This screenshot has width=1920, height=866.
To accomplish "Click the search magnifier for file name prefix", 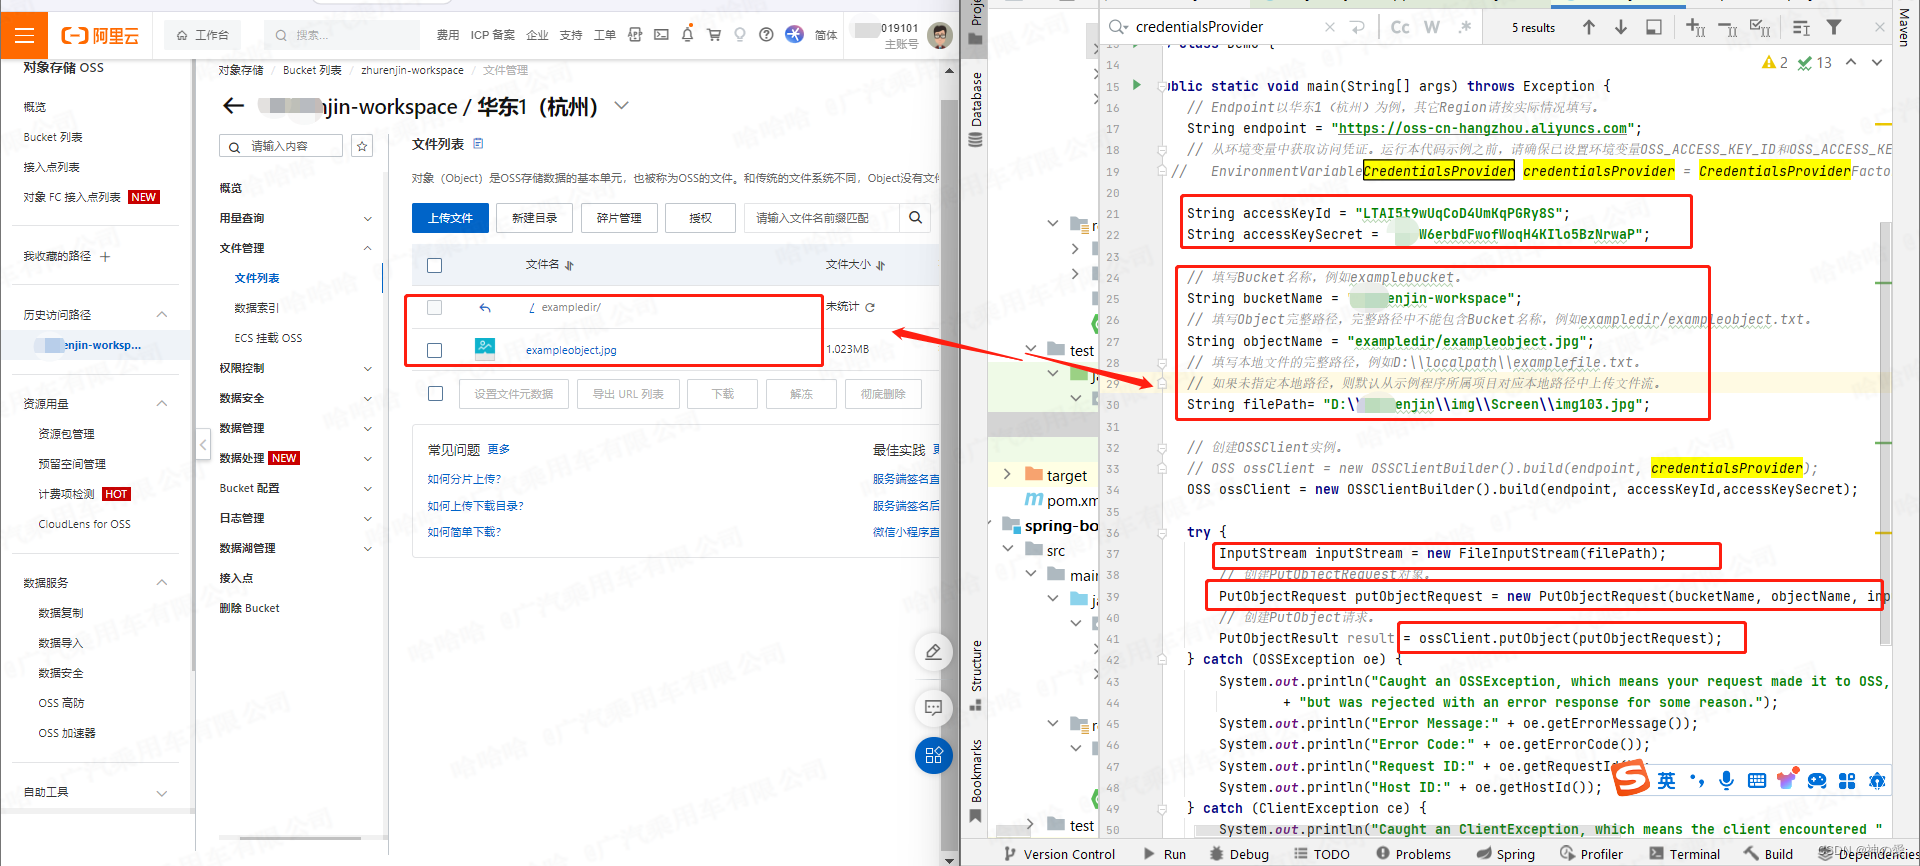I will [915, 217].
